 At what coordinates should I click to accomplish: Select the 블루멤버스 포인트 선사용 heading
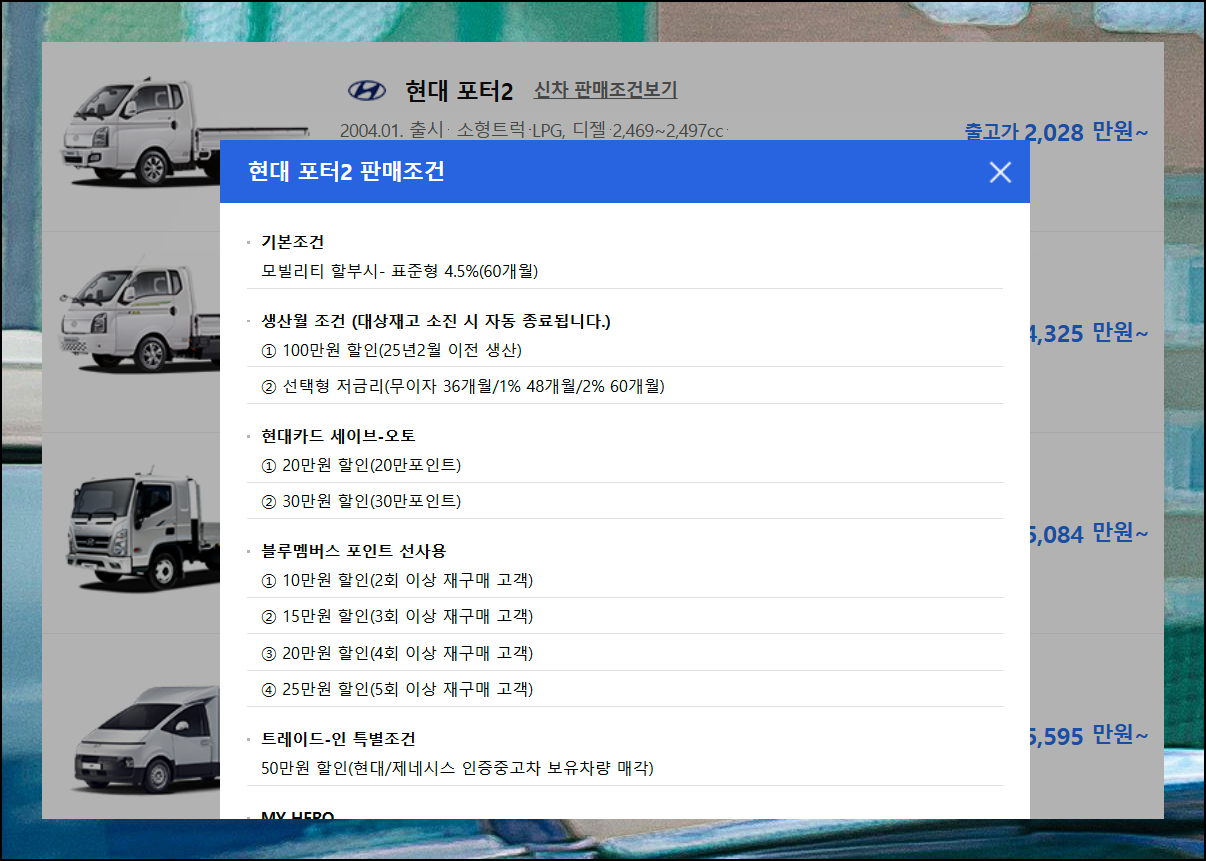point(353,551)
